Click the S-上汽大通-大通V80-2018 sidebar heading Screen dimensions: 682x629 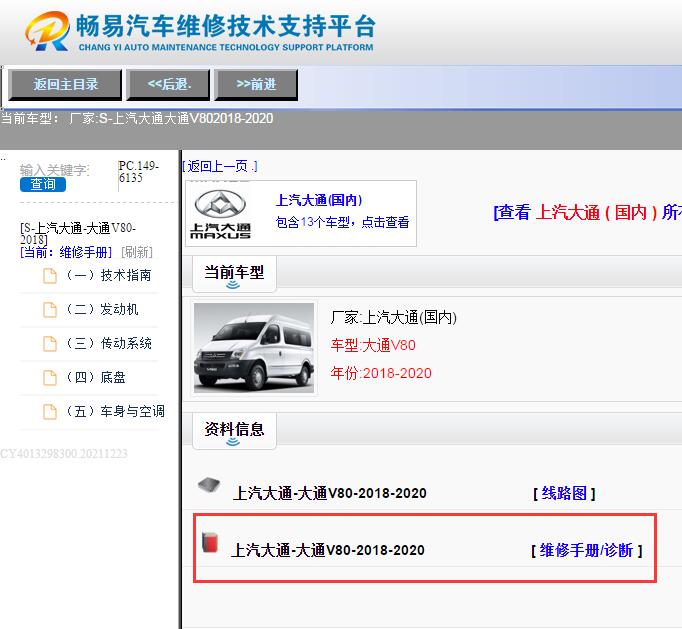click(78, 234)
